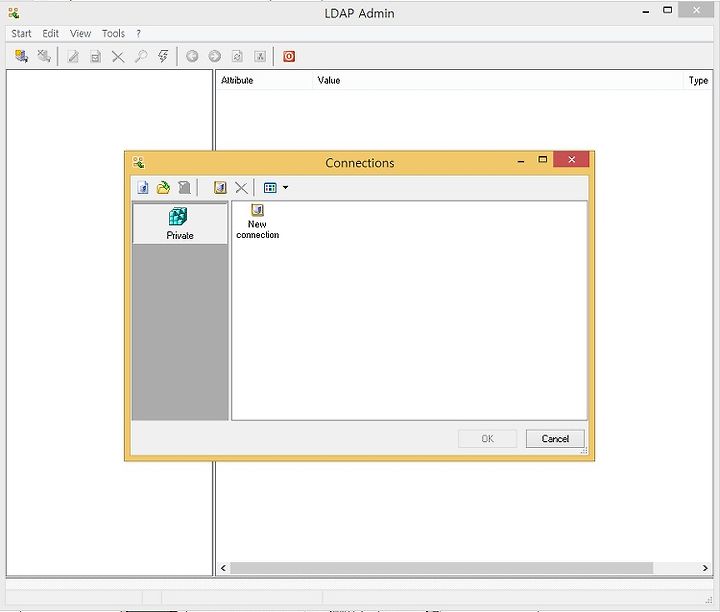Click the Disconnect toolbar icon in LDAP Admin
Screen dimensions: 720x612
click(x=44, y=56)
